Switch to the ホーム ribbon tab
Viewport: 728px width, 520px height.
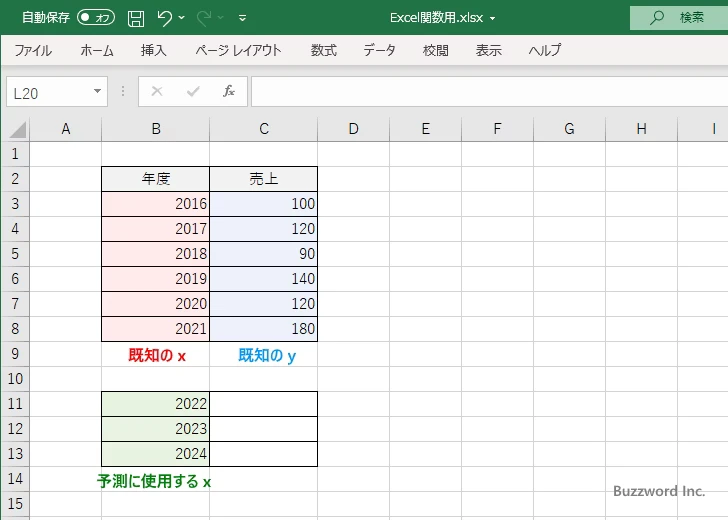coord(97,50)
